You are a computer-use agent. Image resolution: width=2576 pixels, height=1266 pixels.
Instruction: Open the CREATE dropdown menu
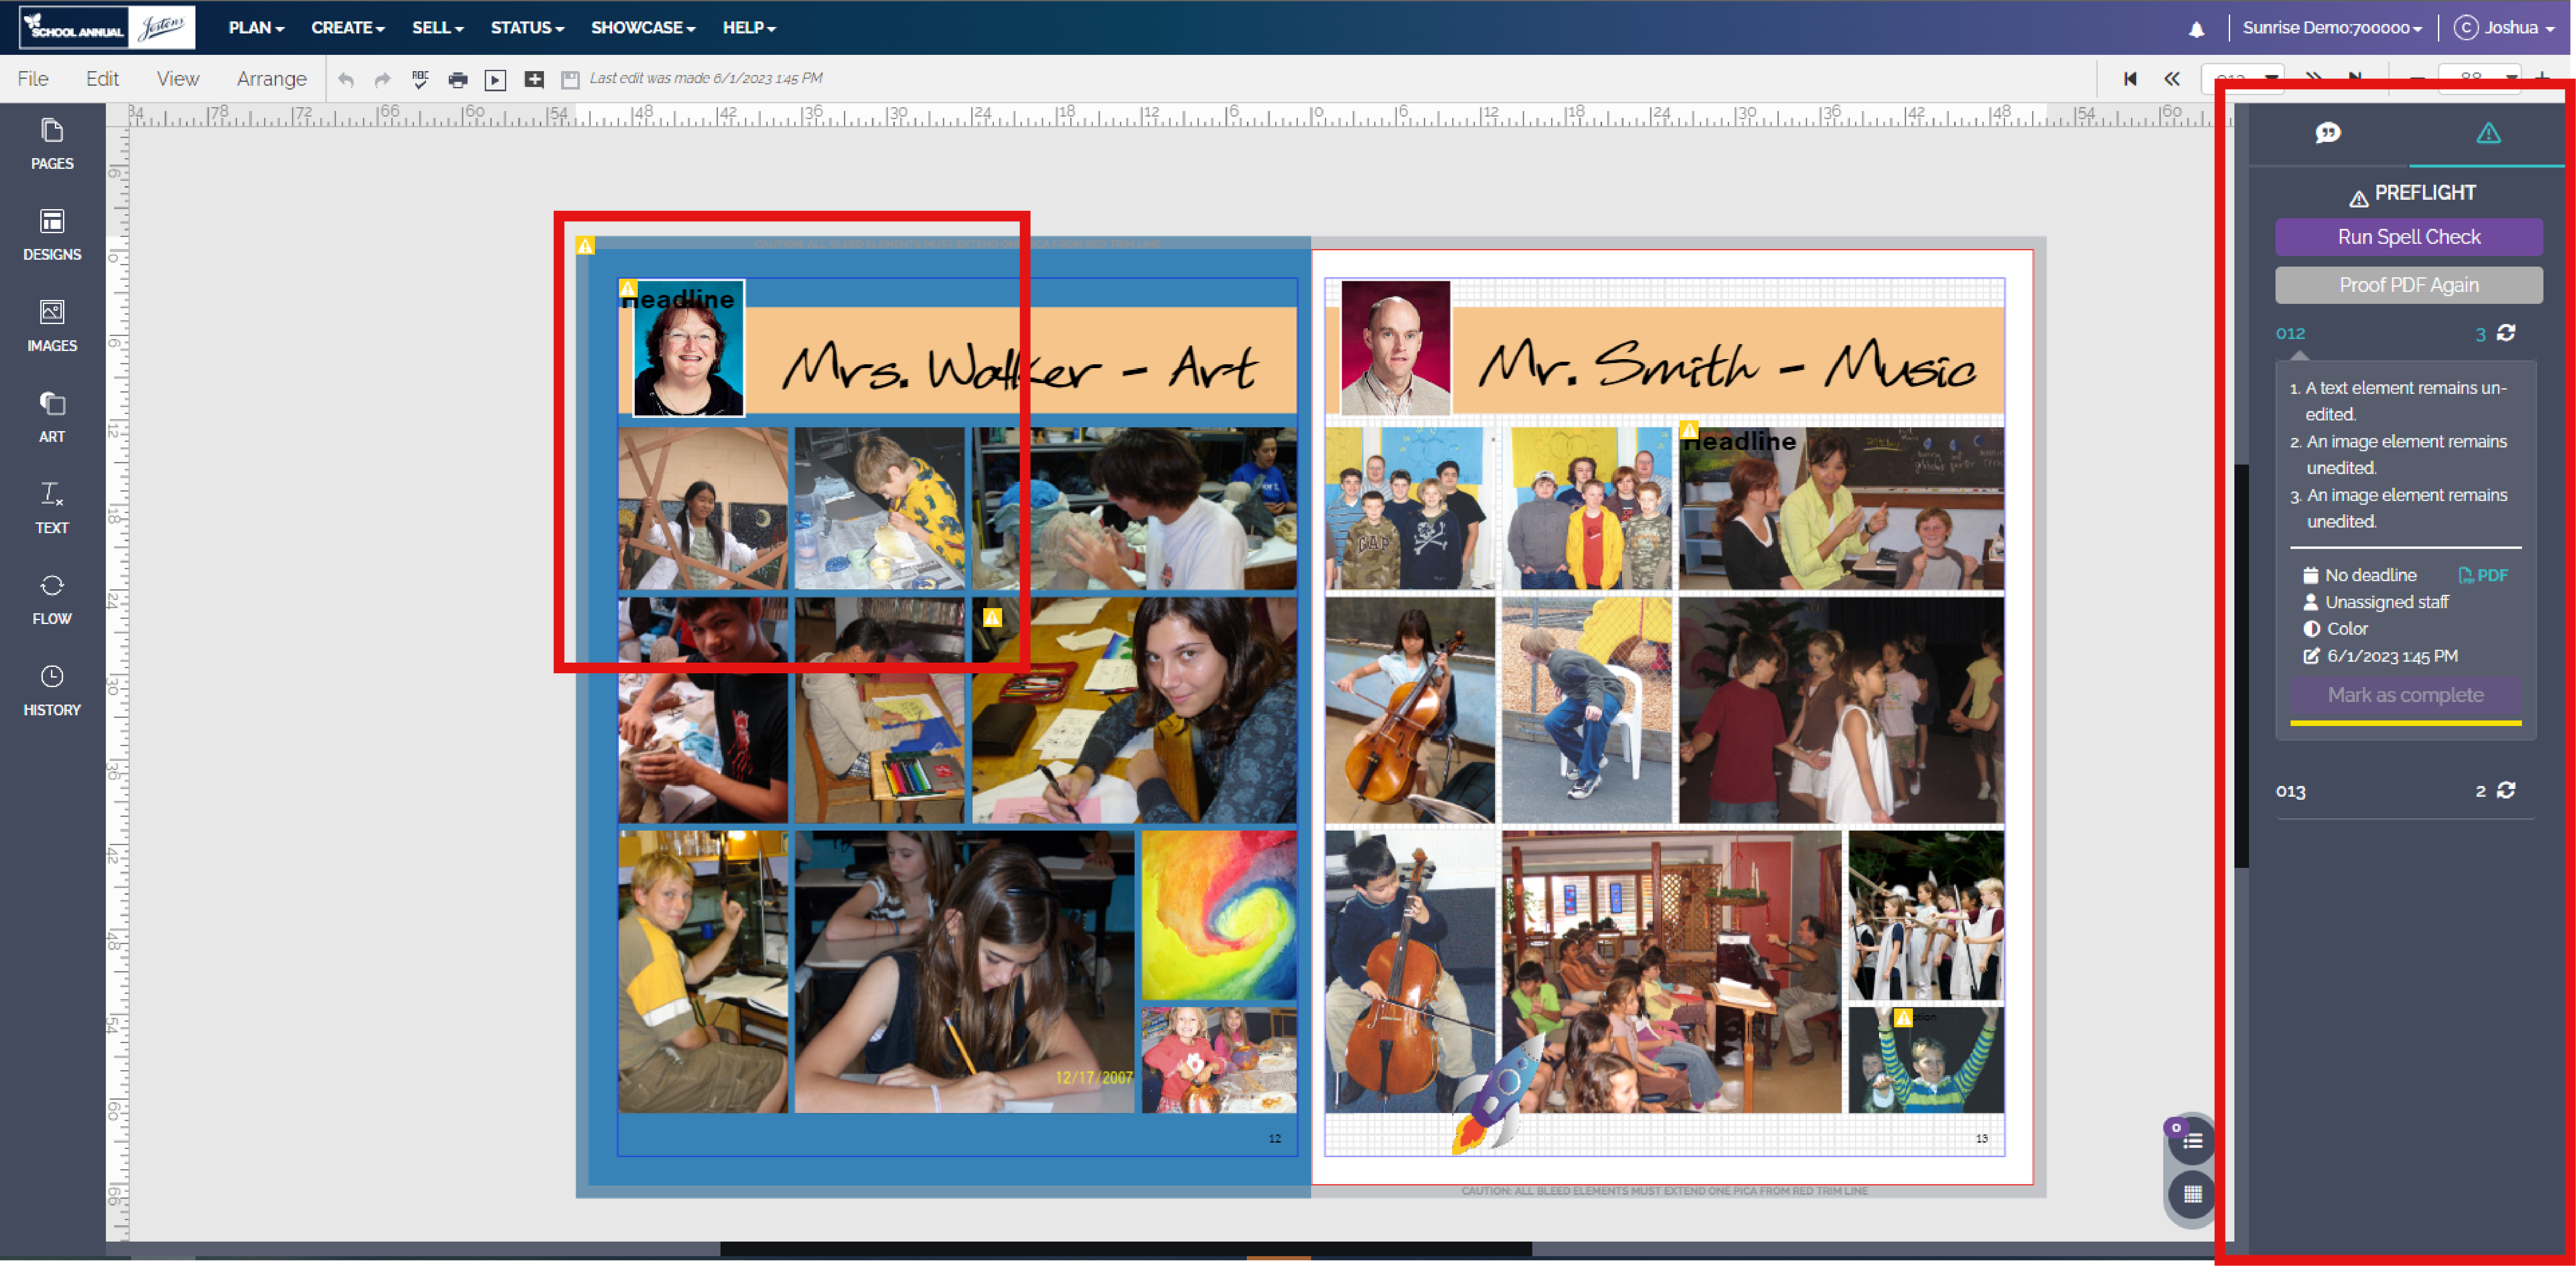[x=347, y=28]
